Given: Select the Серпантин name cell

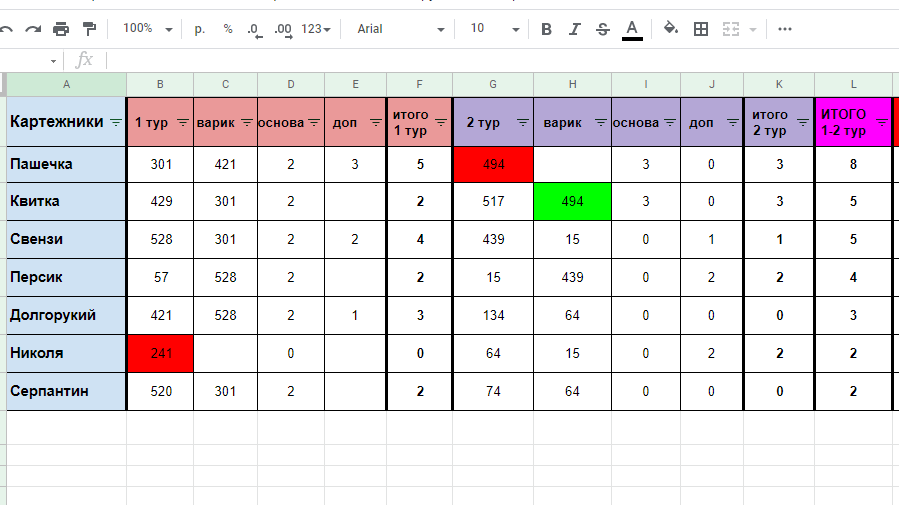Looking at the screenshot, I should coord(67,391).
